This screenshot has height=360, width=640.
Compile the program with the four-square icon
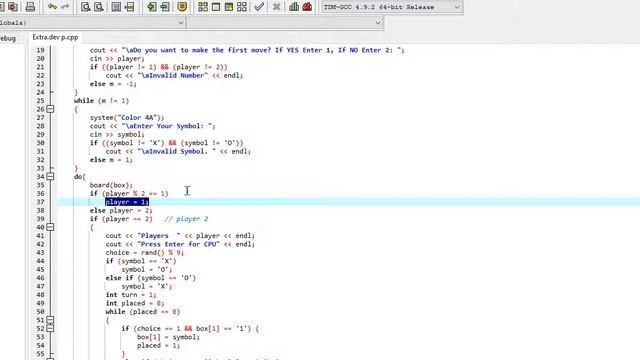tap(203, 7)
